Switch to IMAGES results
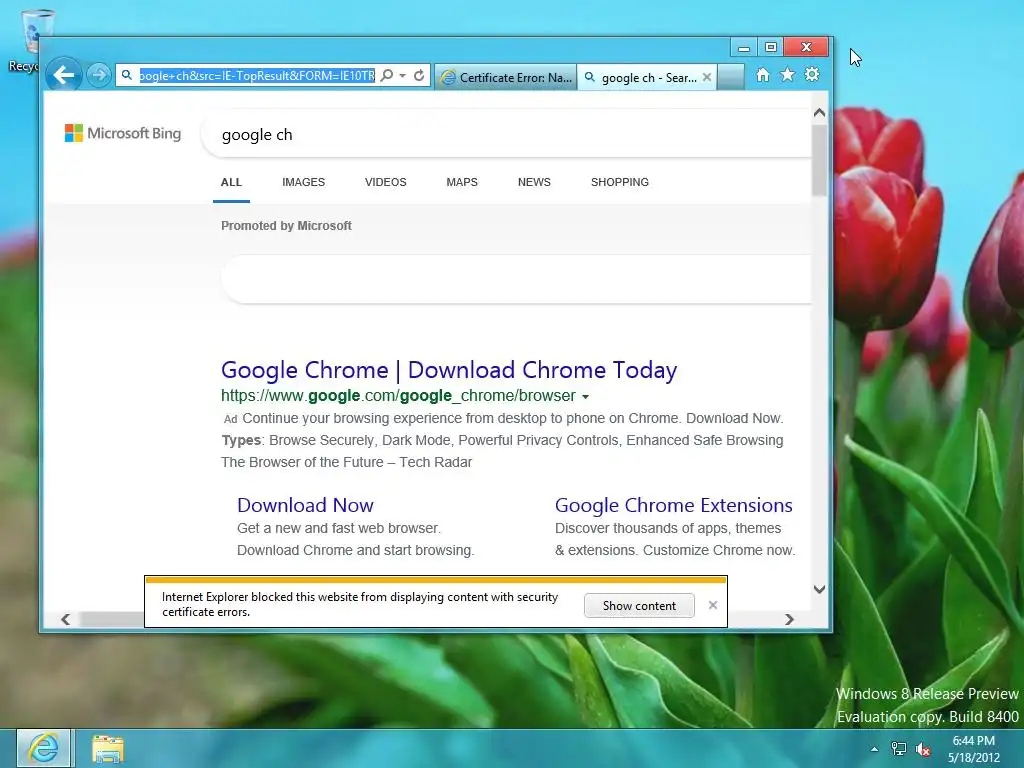 [x=304, y=182]
